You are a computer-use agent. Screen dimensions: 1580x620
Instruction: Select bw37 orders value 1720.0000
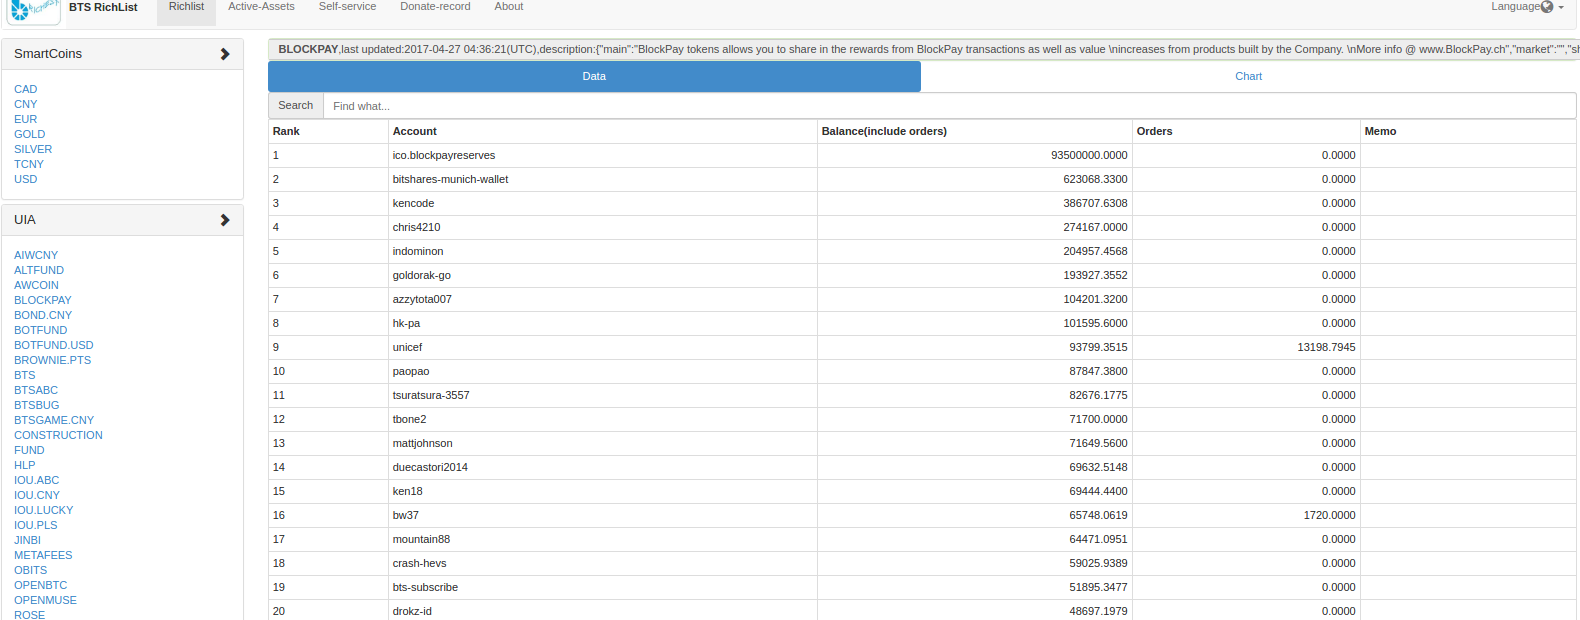pyautogui.click(x=1329, y=515)
